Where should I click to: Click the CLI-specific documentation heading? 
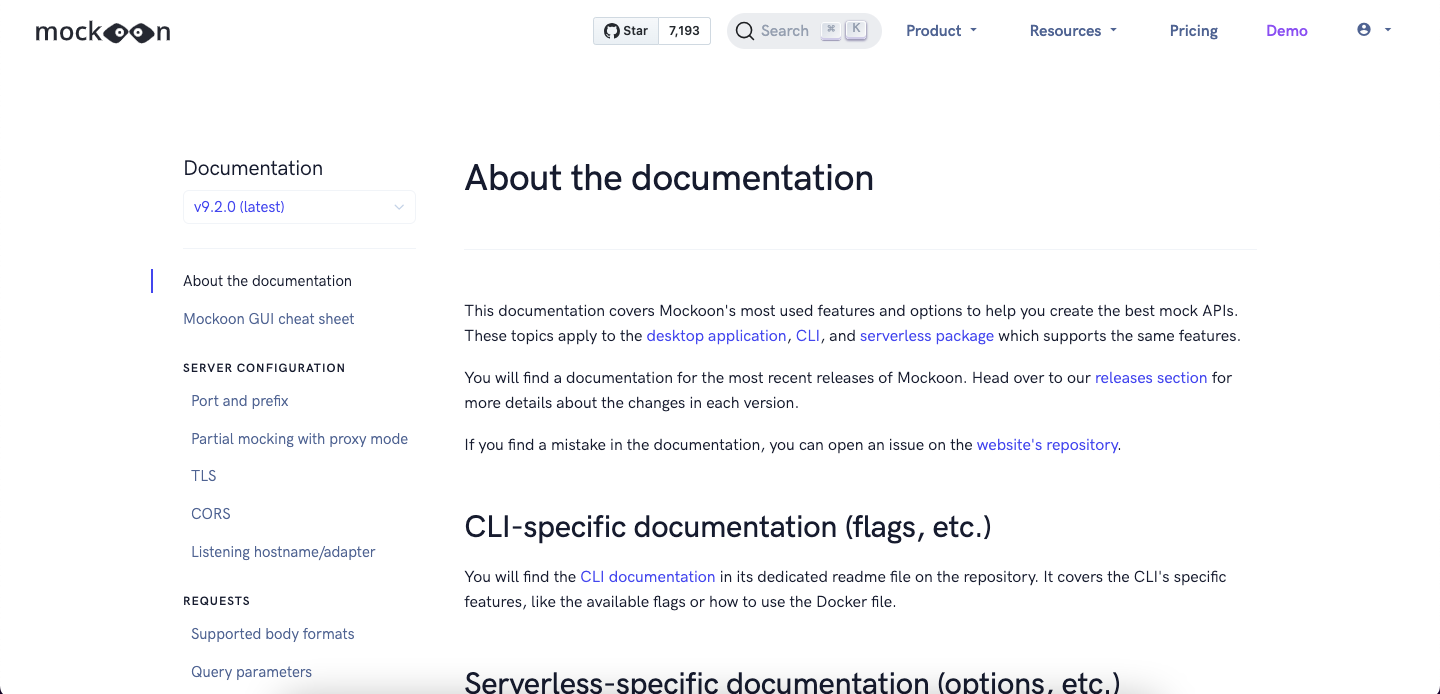[x=728, y=527]
